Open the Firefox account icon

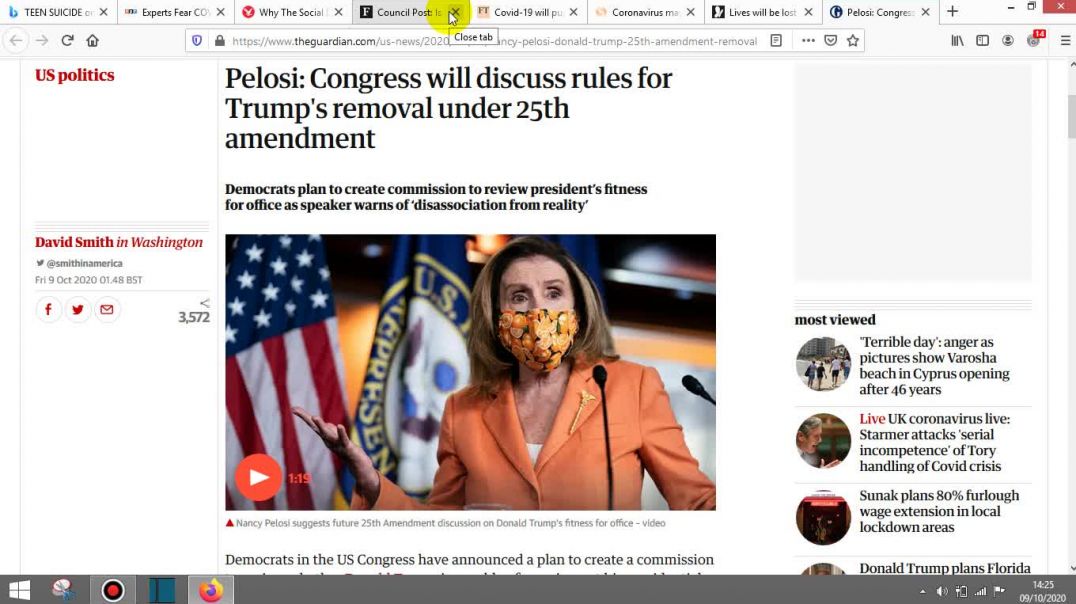click(x=1008, y=40)
